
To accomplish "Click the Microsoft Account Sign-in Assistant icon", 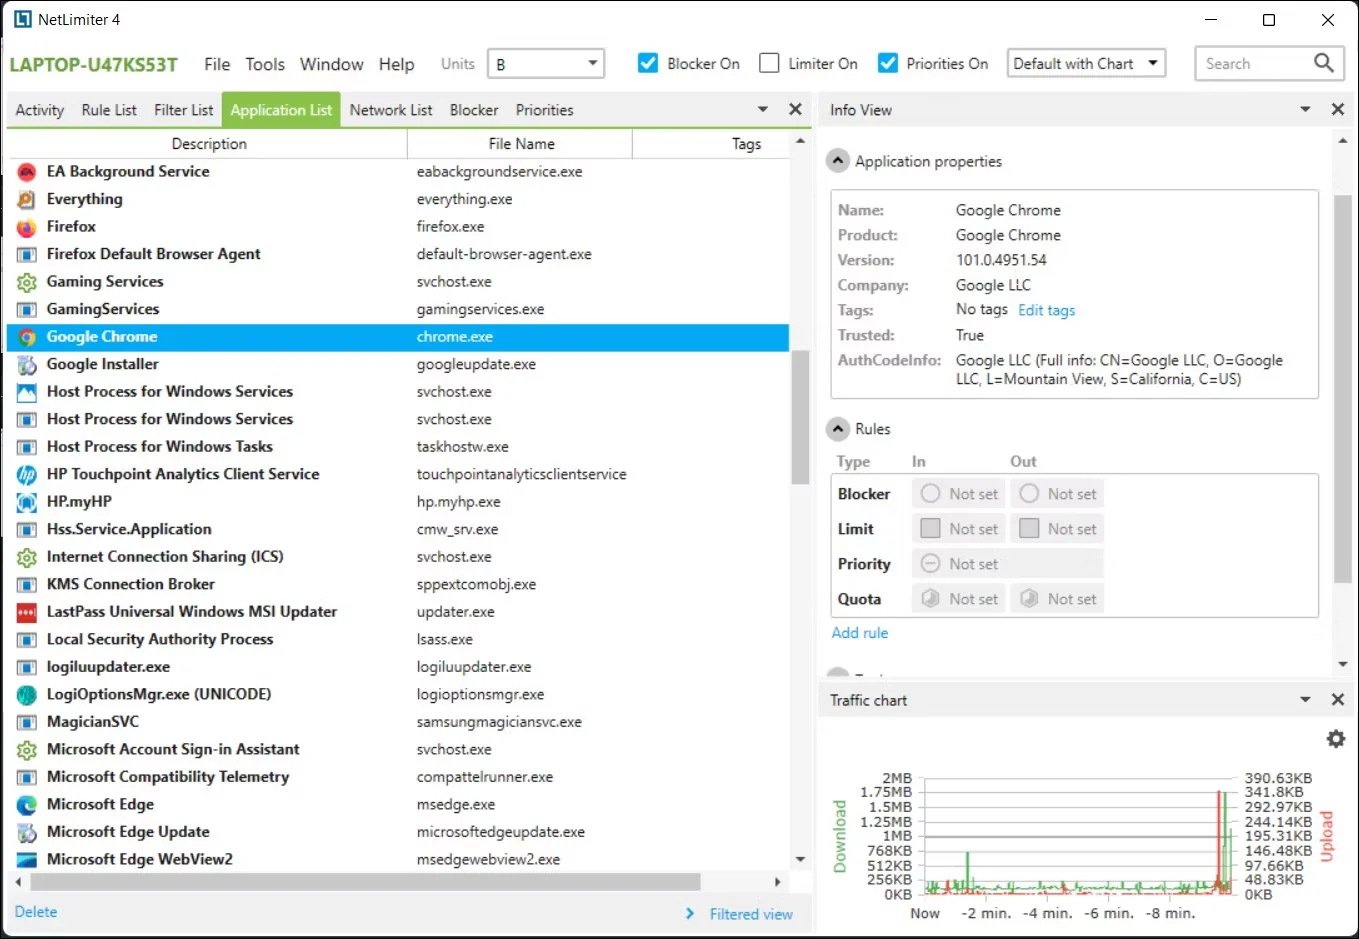I will click(27, 749).
